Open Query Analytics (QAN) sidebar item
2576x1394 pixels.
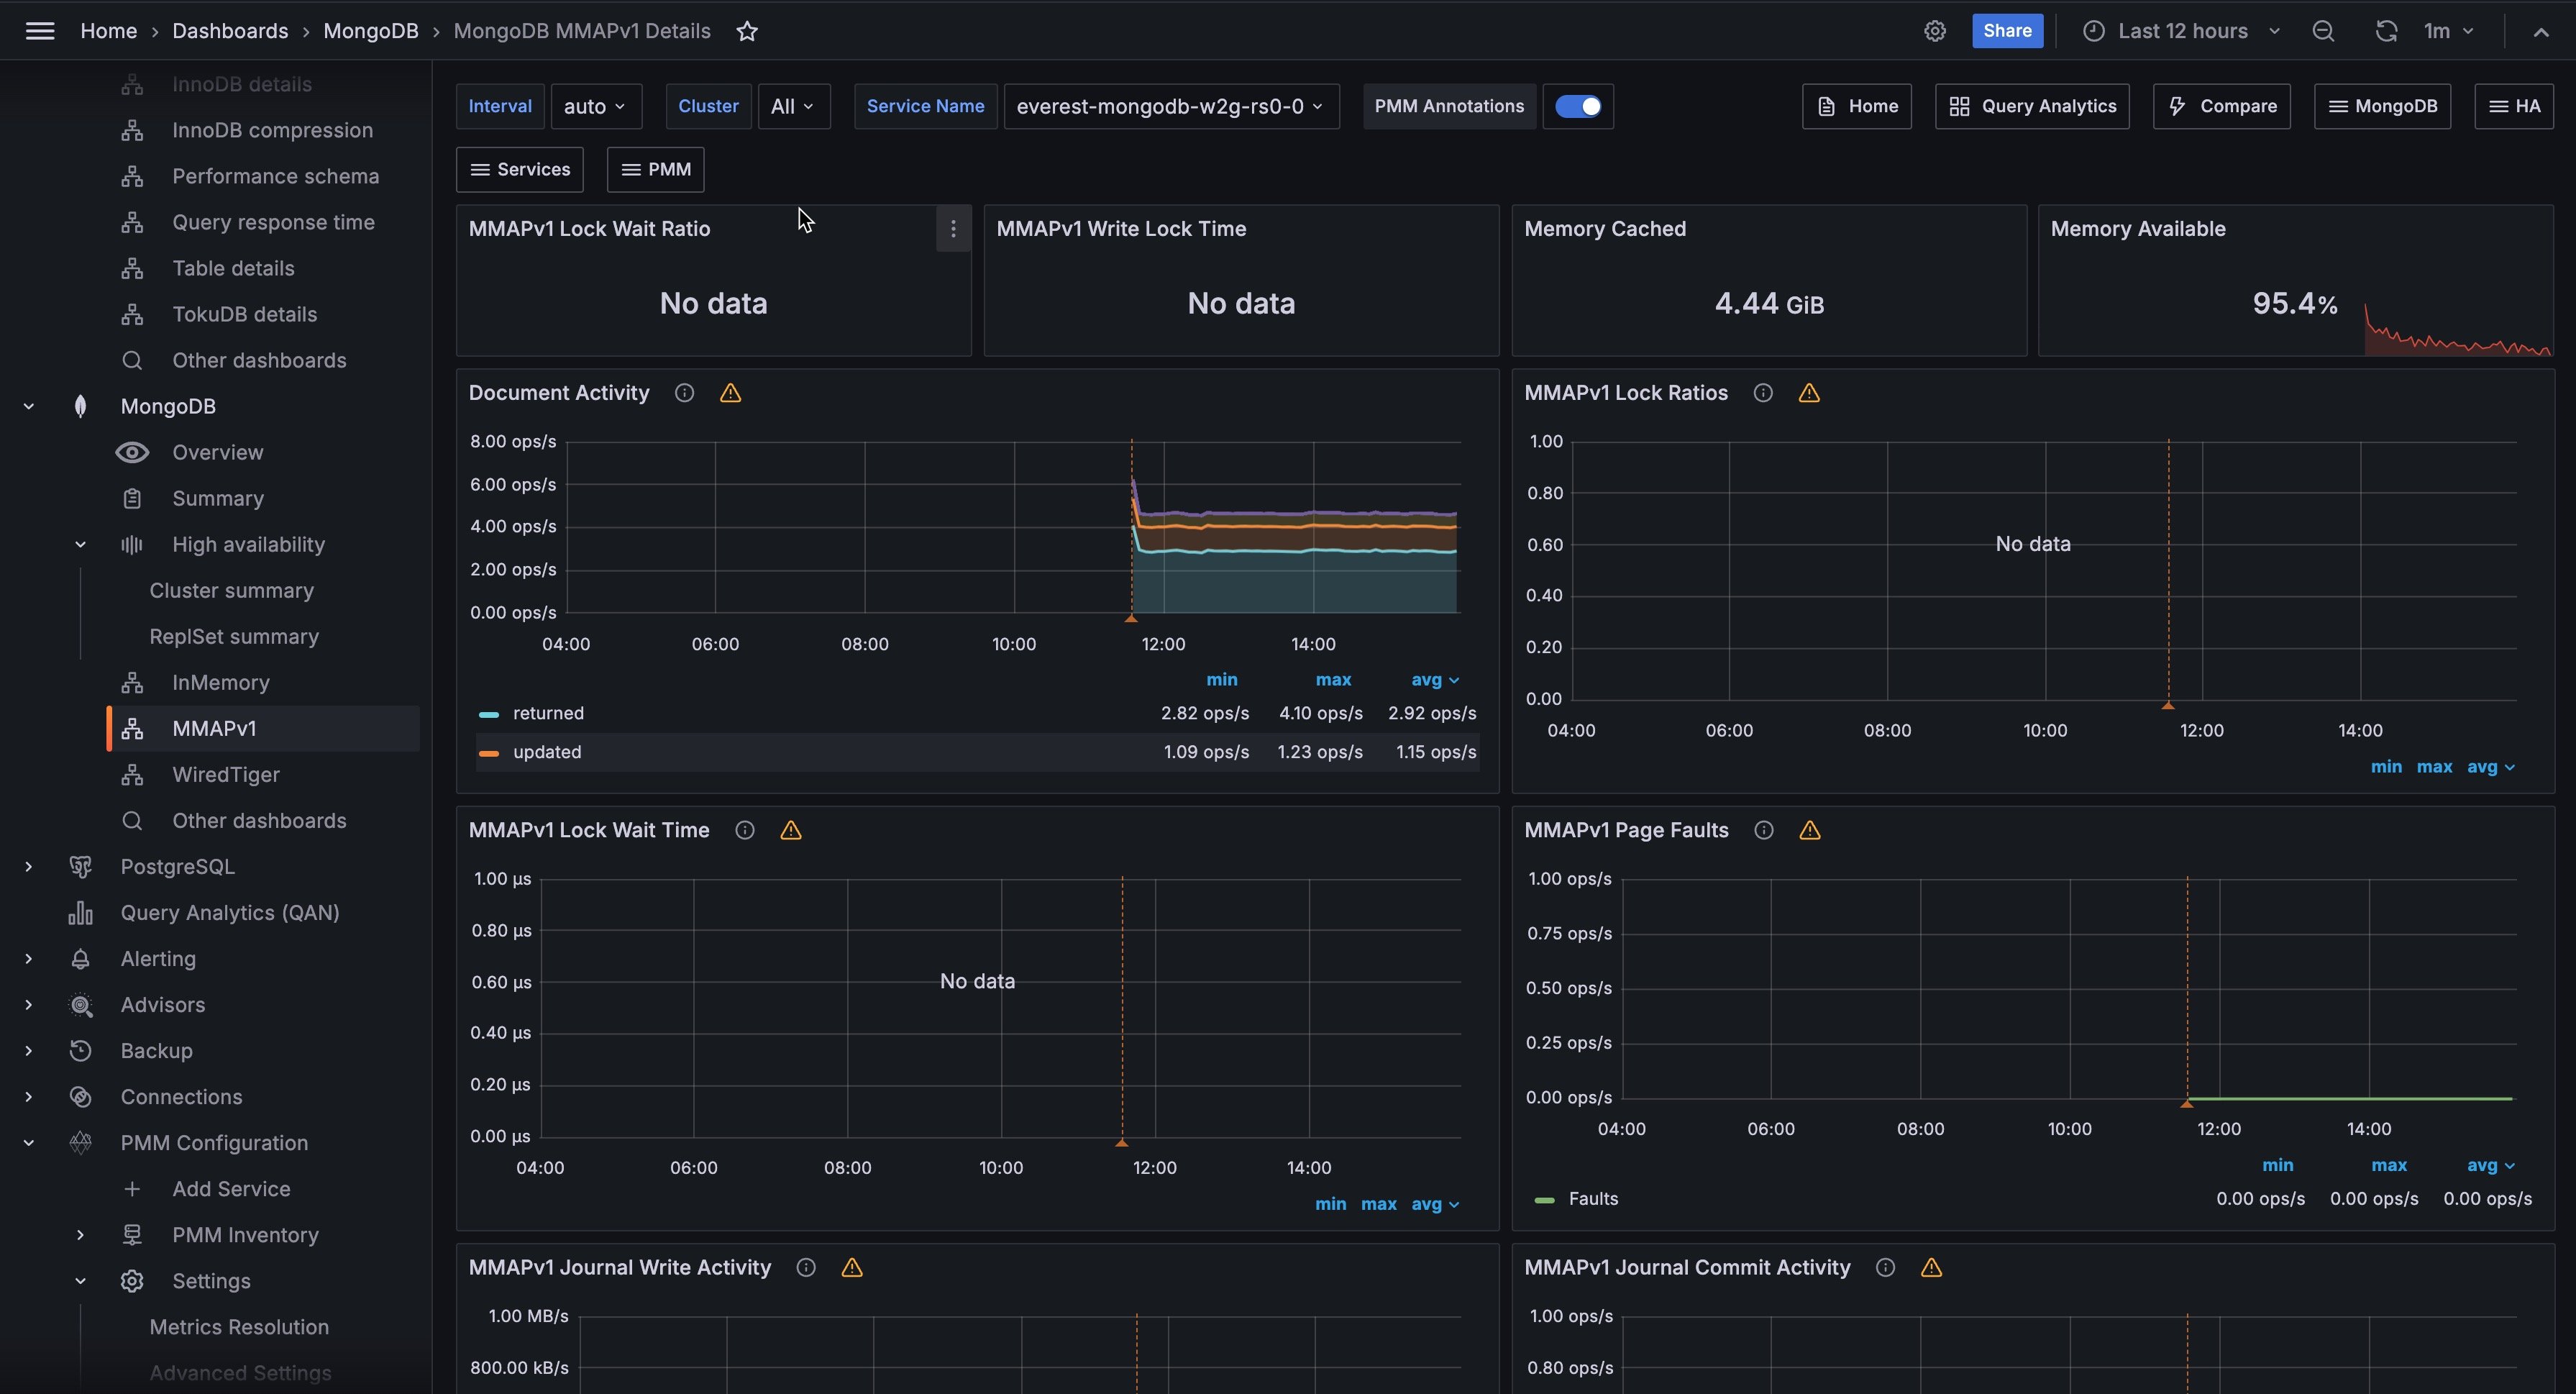[230, 913]
